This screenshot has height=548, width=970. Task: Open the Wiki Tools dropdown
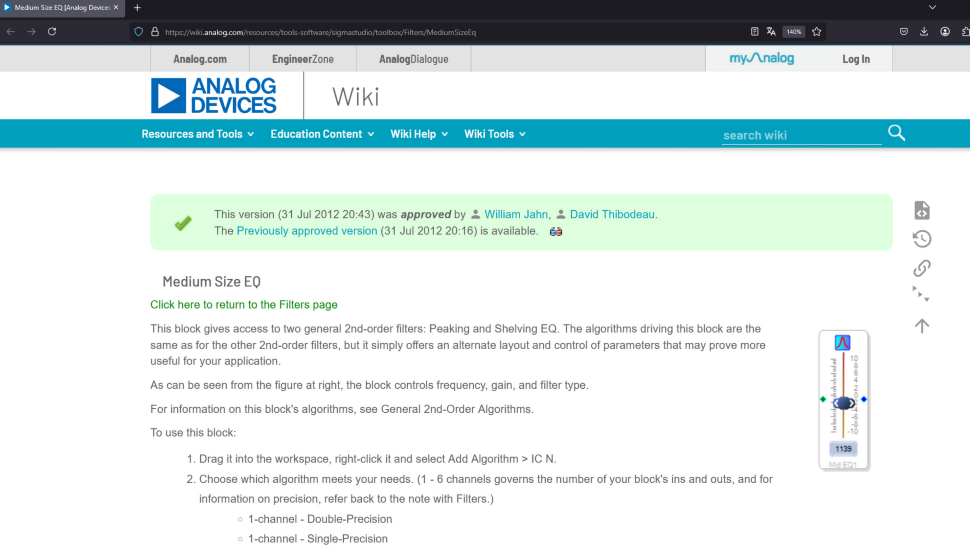(494, 134)
